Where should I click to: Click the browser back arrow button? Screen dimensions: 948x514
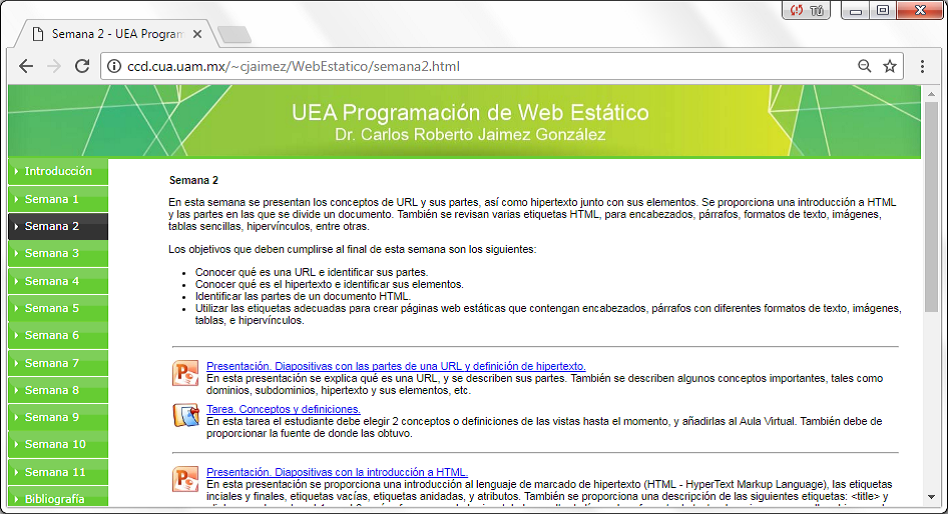click(x=26, y=67)
